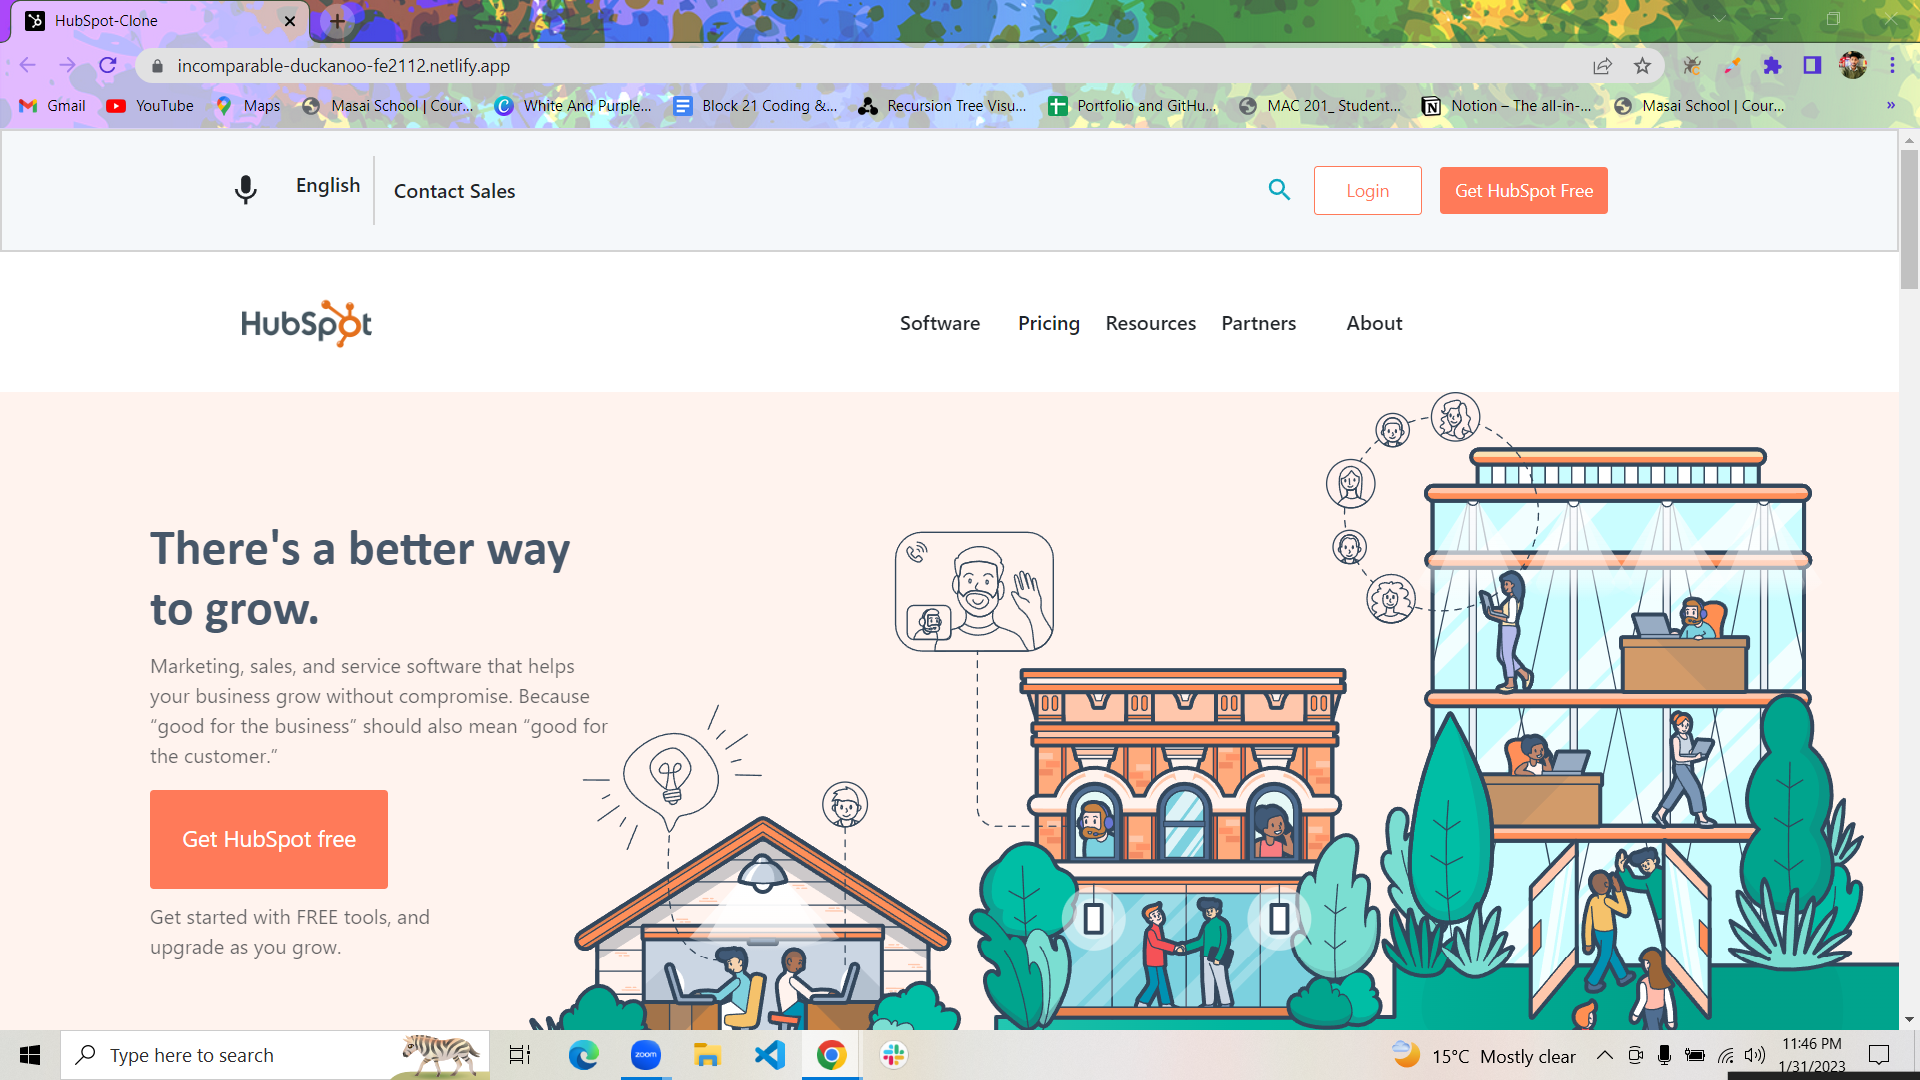The image size is (1920, 1080).
Task: Open MAC 201_ Student bookmark
Action: tap(1319, 105)
